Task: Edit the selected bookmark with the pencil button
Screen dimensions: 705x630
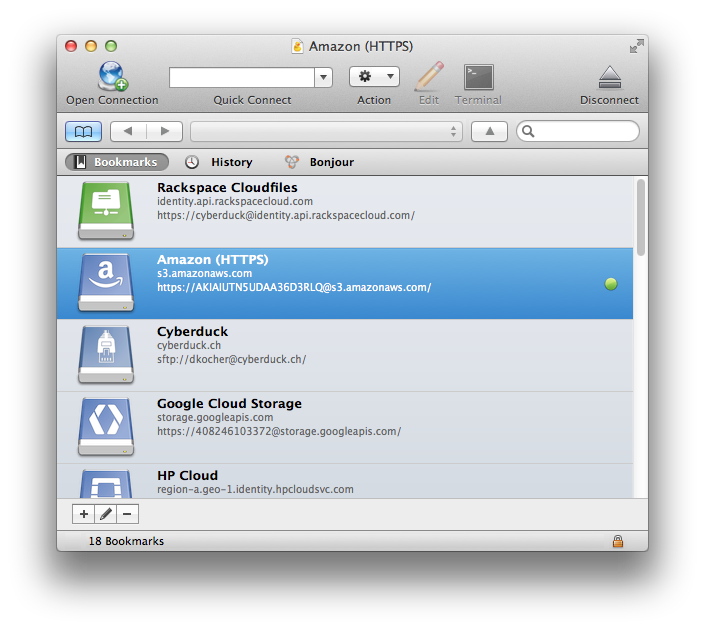Action: [106, 514]
